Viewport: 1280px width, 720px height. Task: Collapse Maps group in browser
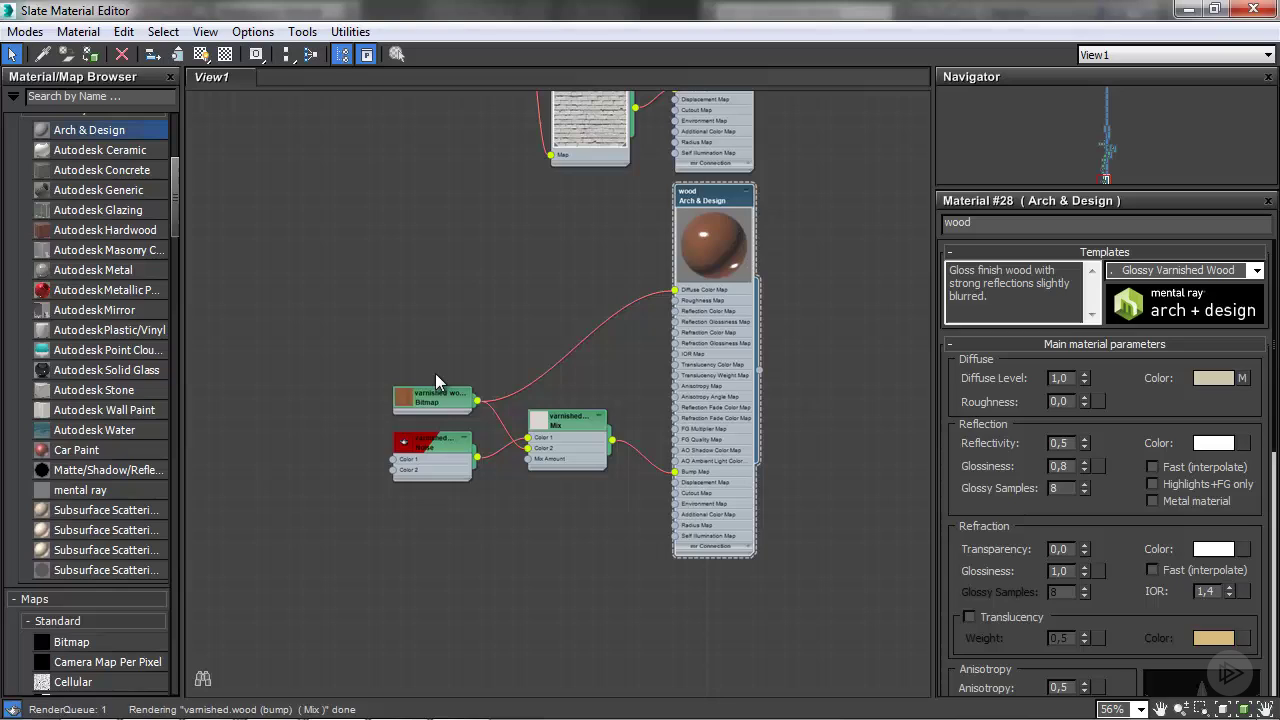pyautogui.click(x=14, y=599)
